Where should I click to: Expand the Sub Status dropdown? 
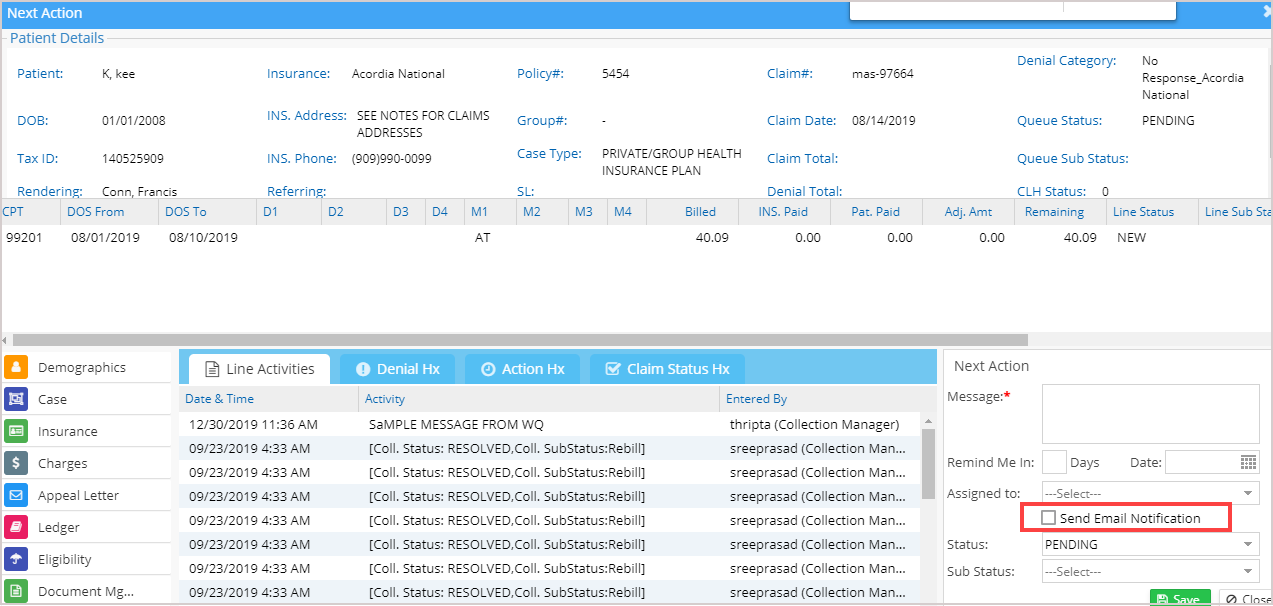(x=1150, y=572)
